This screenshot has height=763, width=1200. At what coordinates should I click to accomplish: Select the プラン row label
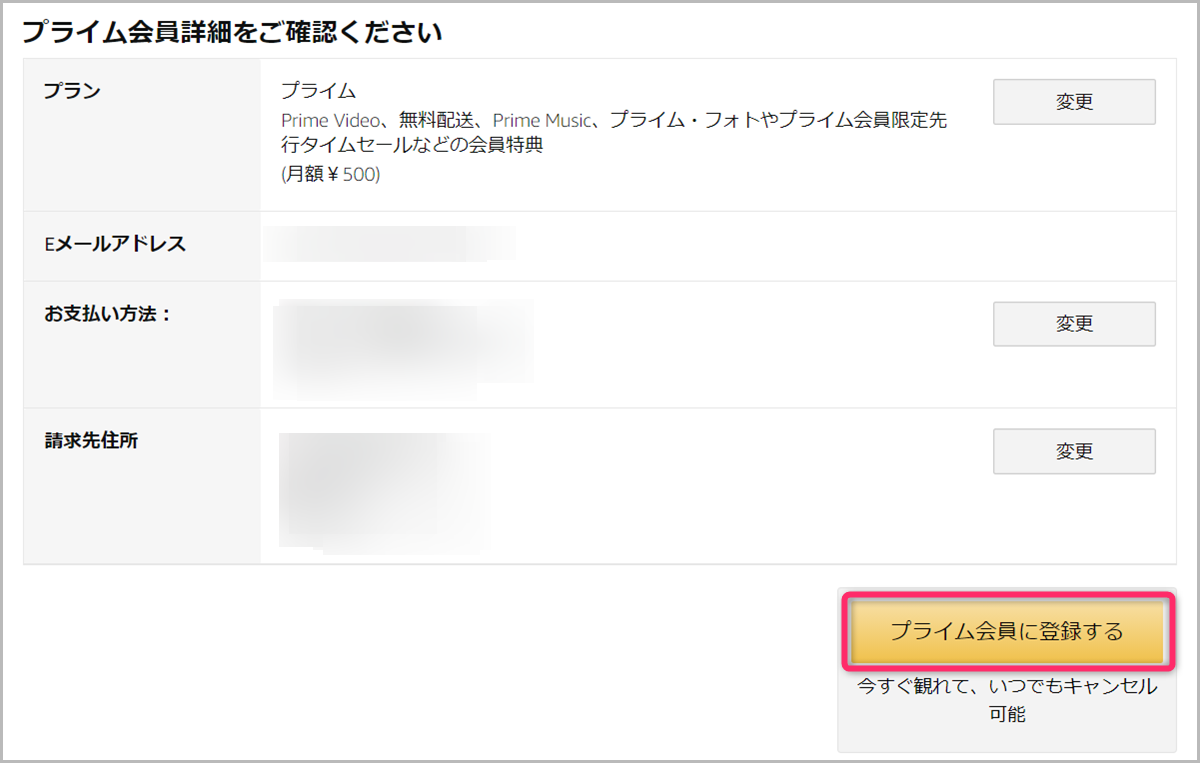pos(72,91)
